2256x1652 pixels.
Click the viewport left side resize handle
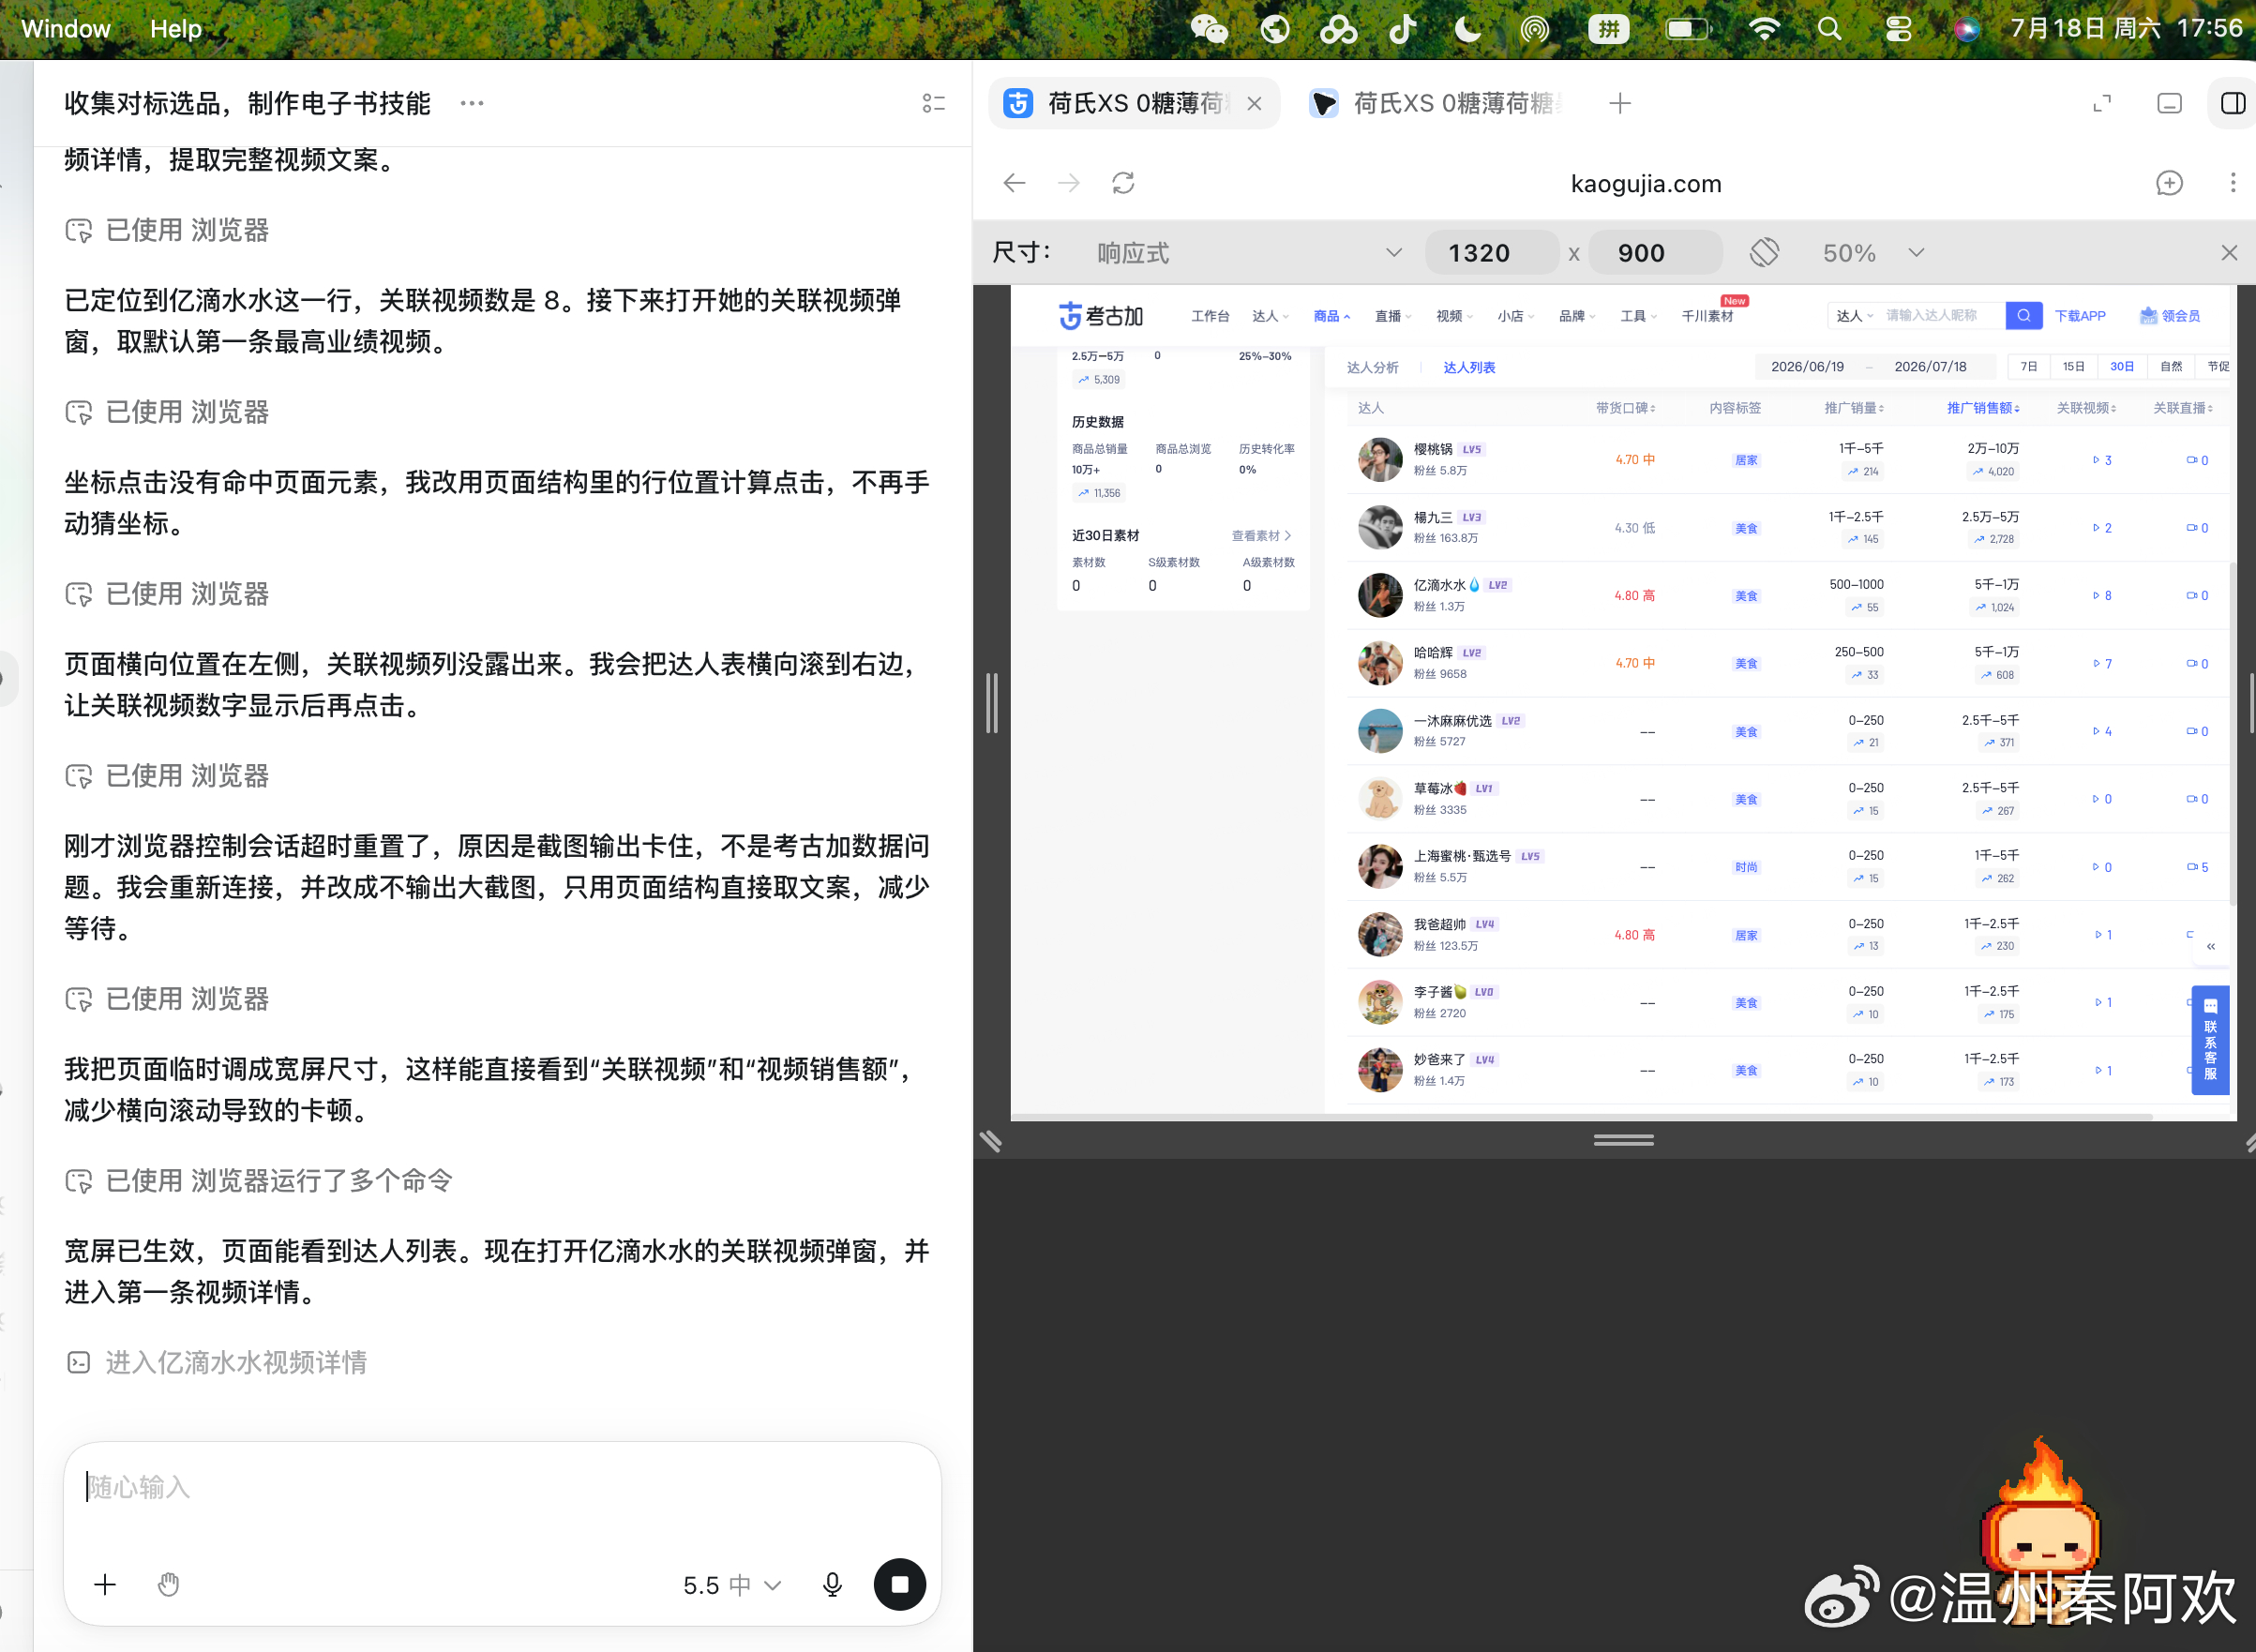991,702
